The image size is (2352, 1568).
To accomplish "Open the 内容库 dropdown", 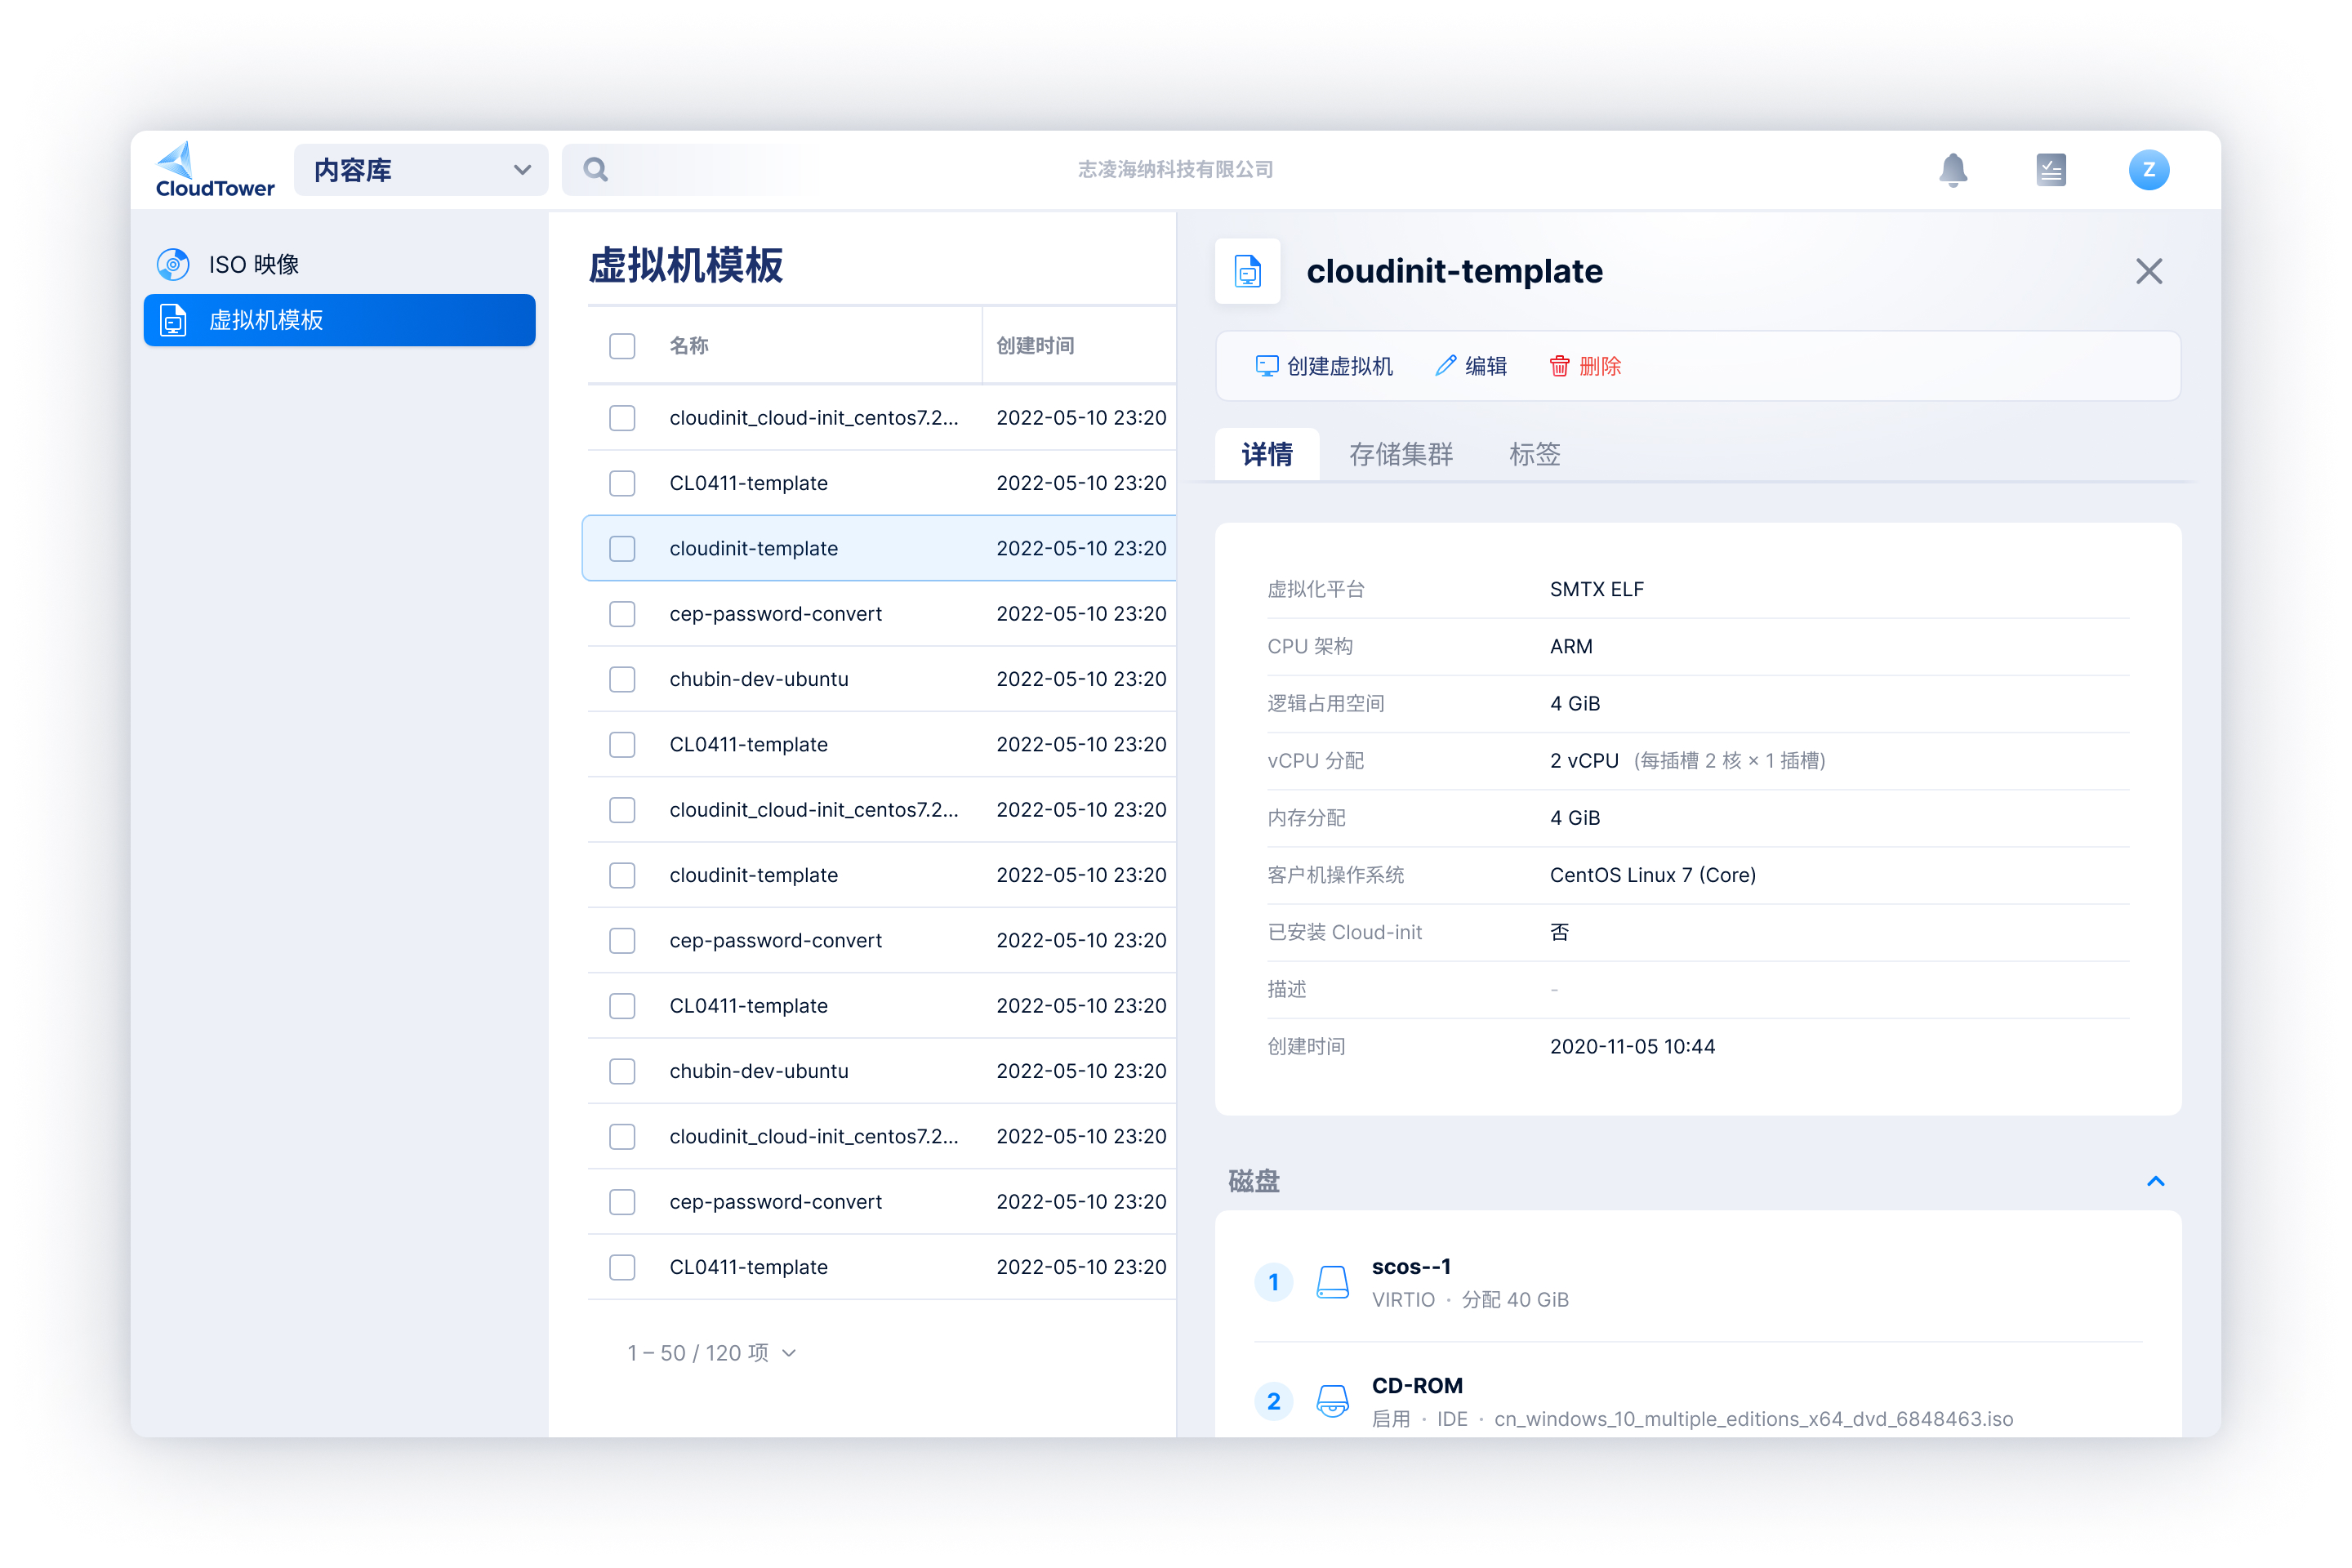I will pos(421,170).
